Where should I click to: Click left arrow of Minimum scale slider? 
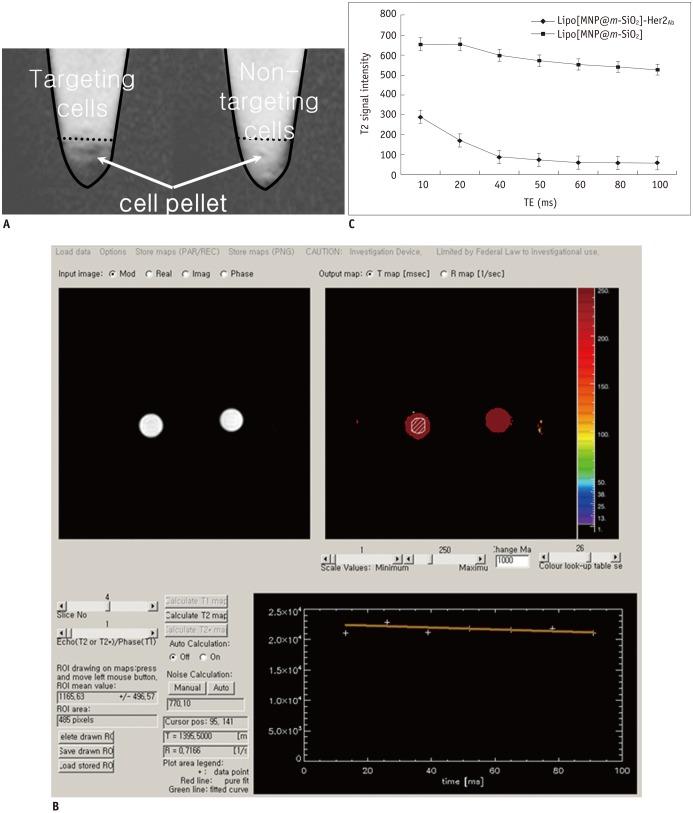pyautogui.click(x=326, y=558)
